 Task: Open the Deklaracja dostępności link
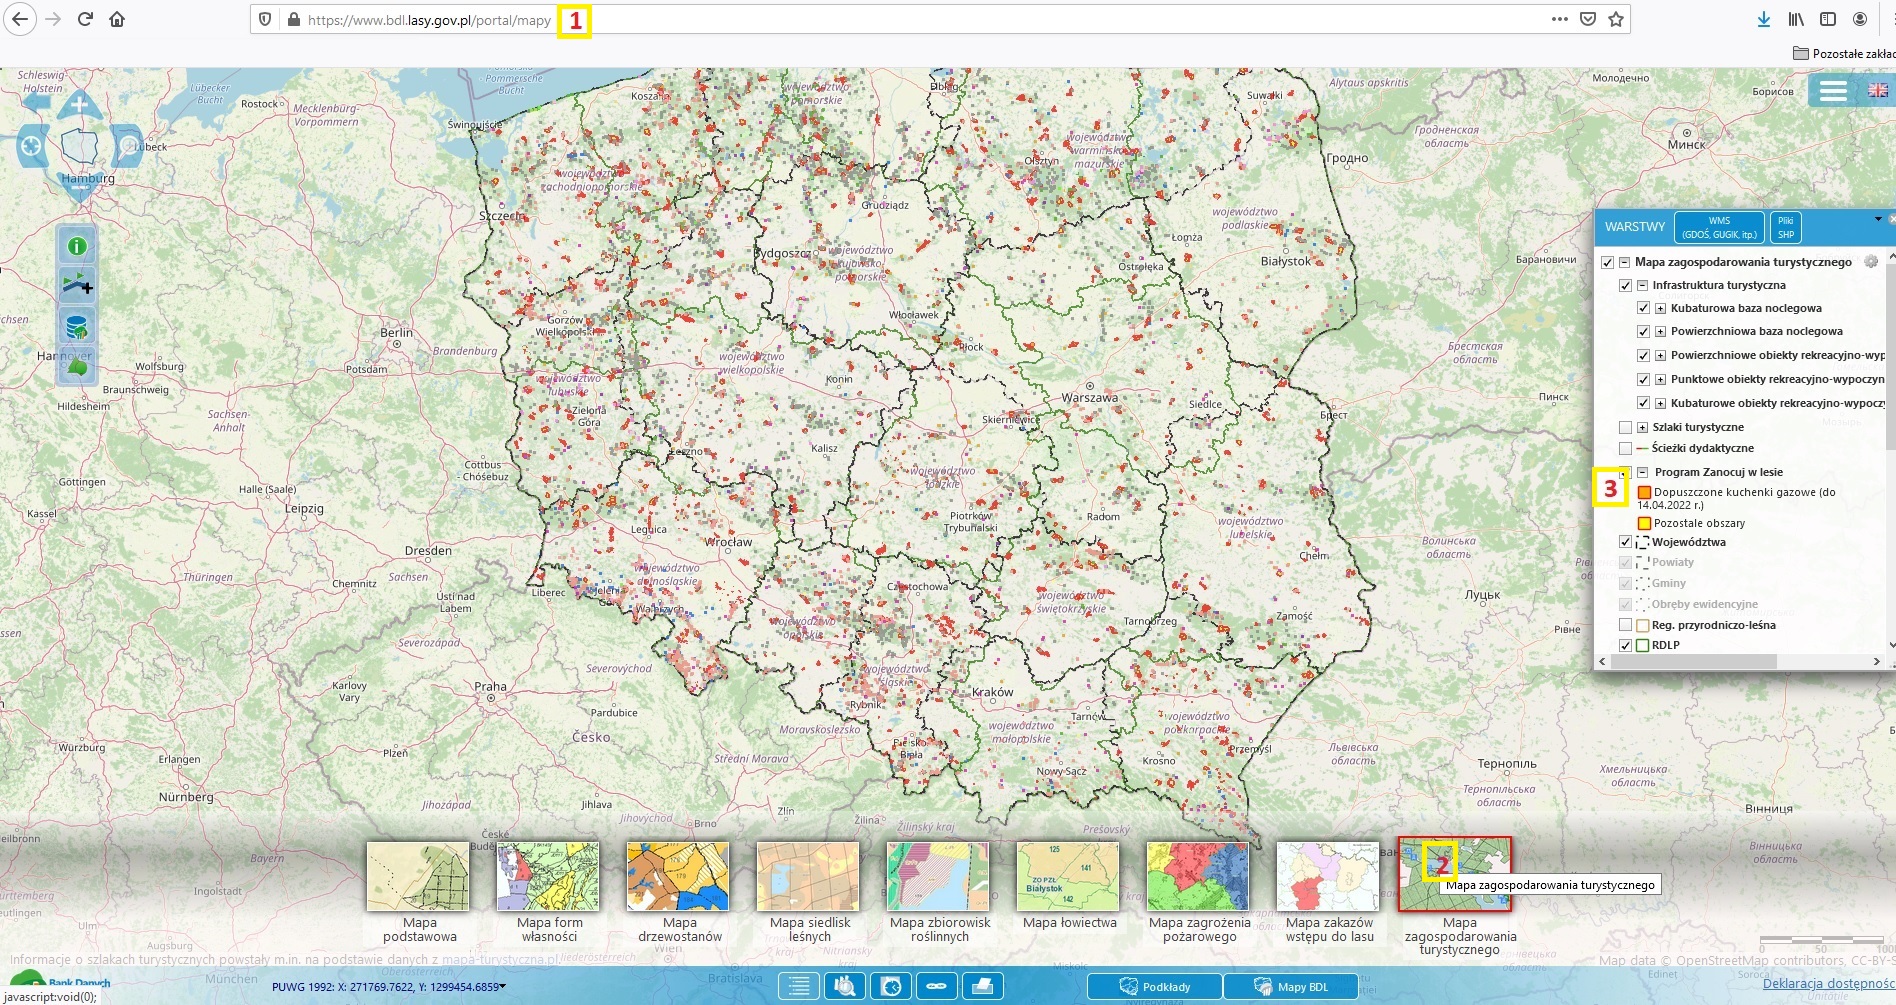click(1828, 984)
